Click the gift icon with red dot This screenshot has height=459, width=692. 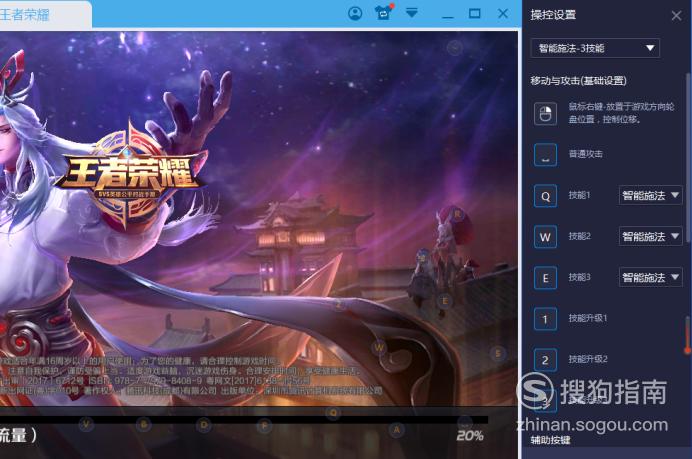tap(384, 13)
